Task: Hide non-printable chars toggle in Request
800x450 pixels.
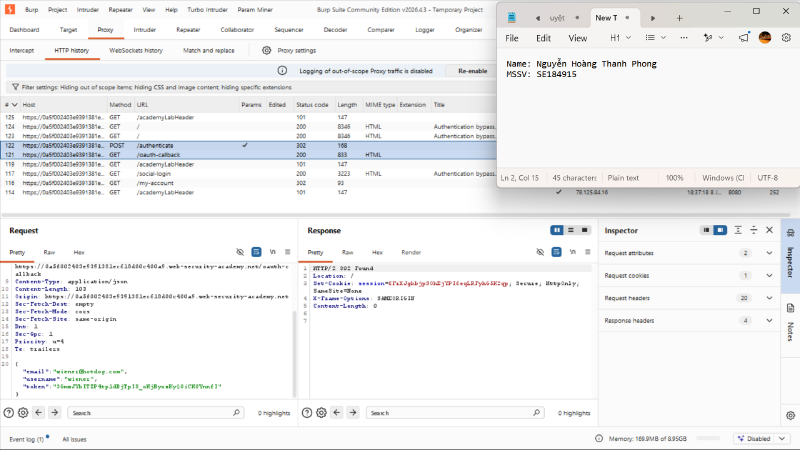Action: (x=240, y=252)
